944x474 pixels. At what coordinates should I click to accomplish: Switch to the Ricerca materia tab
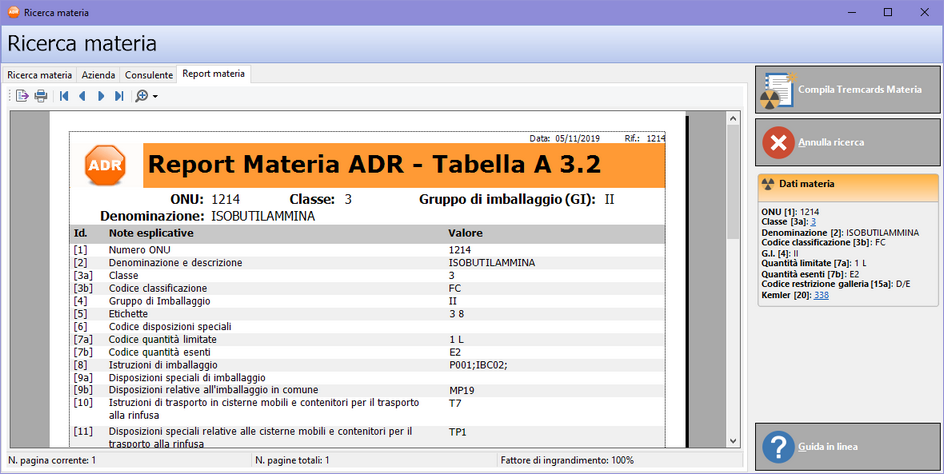[40, 75]
